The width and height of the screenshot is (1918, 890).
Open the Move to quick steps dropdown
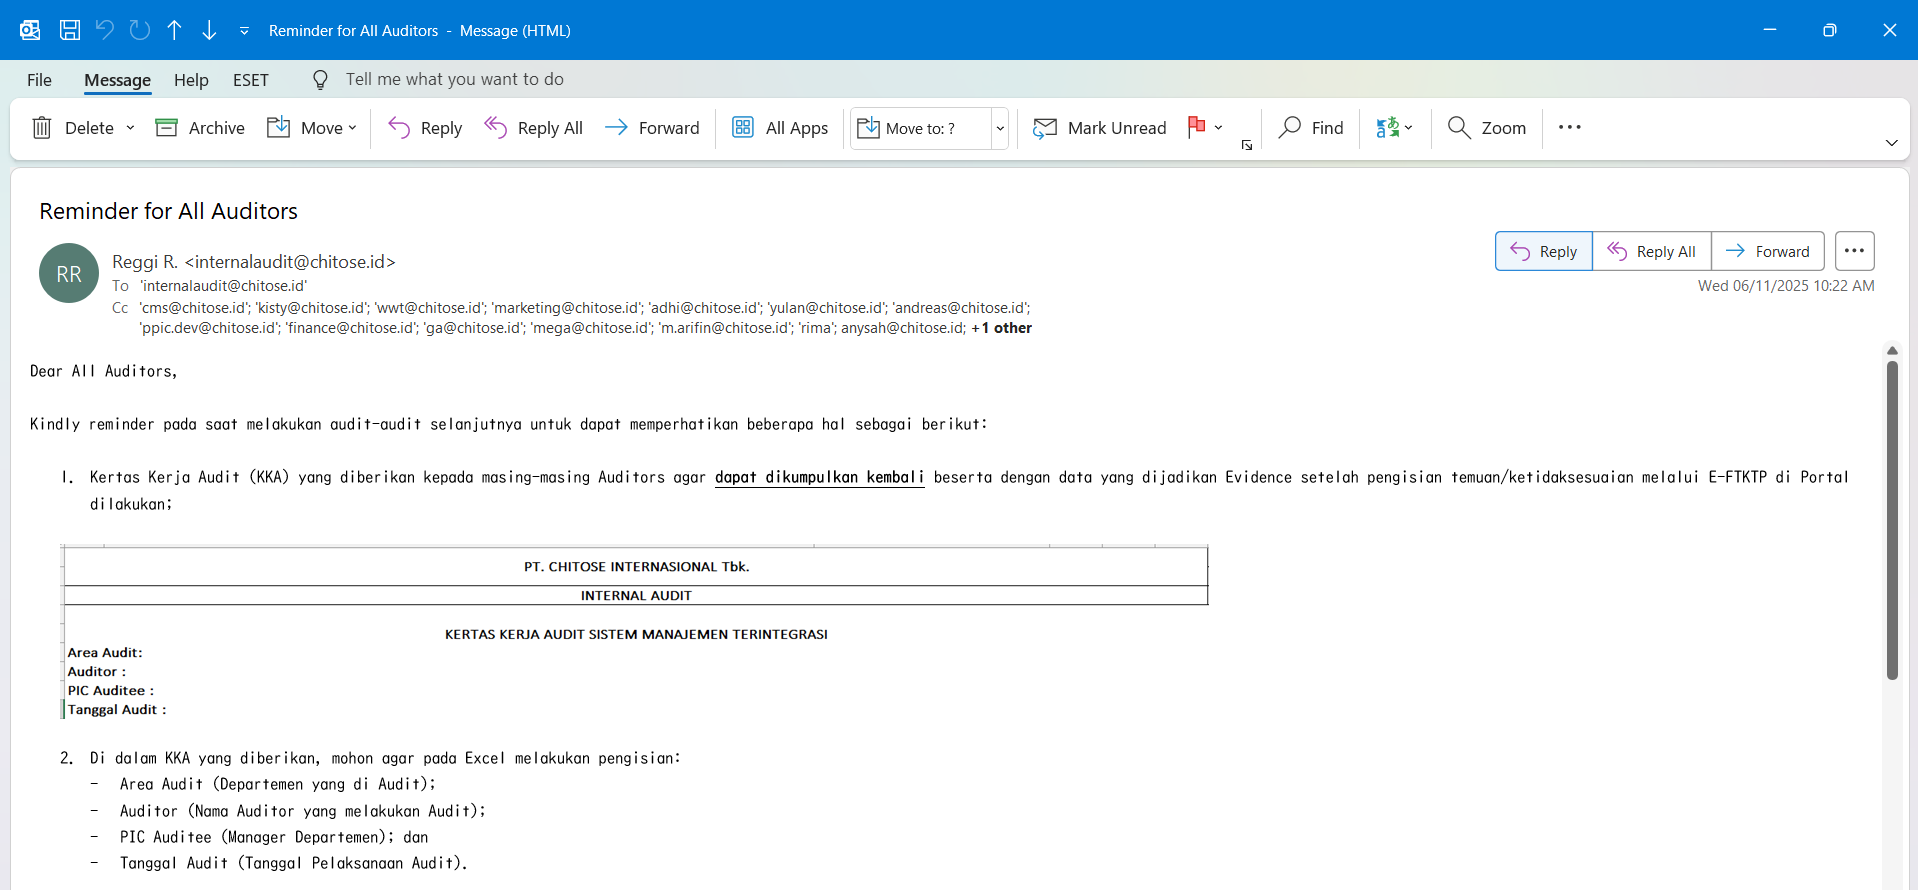[999, 128]
